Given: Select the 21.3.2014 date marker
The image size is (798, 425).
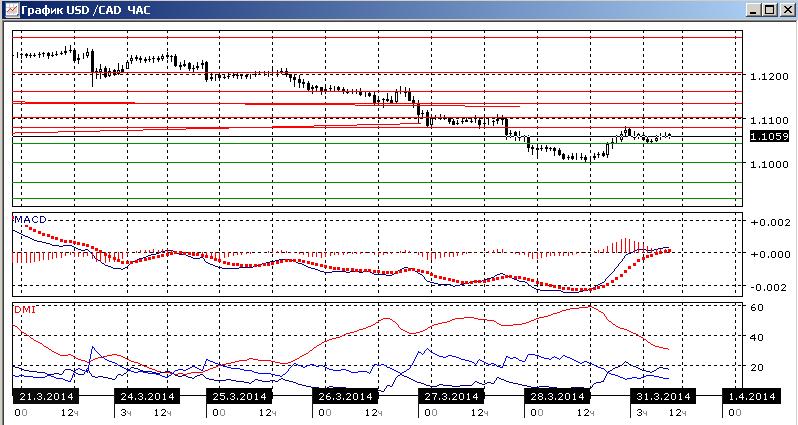Looking at the screenshot, I should coord(46,396).
